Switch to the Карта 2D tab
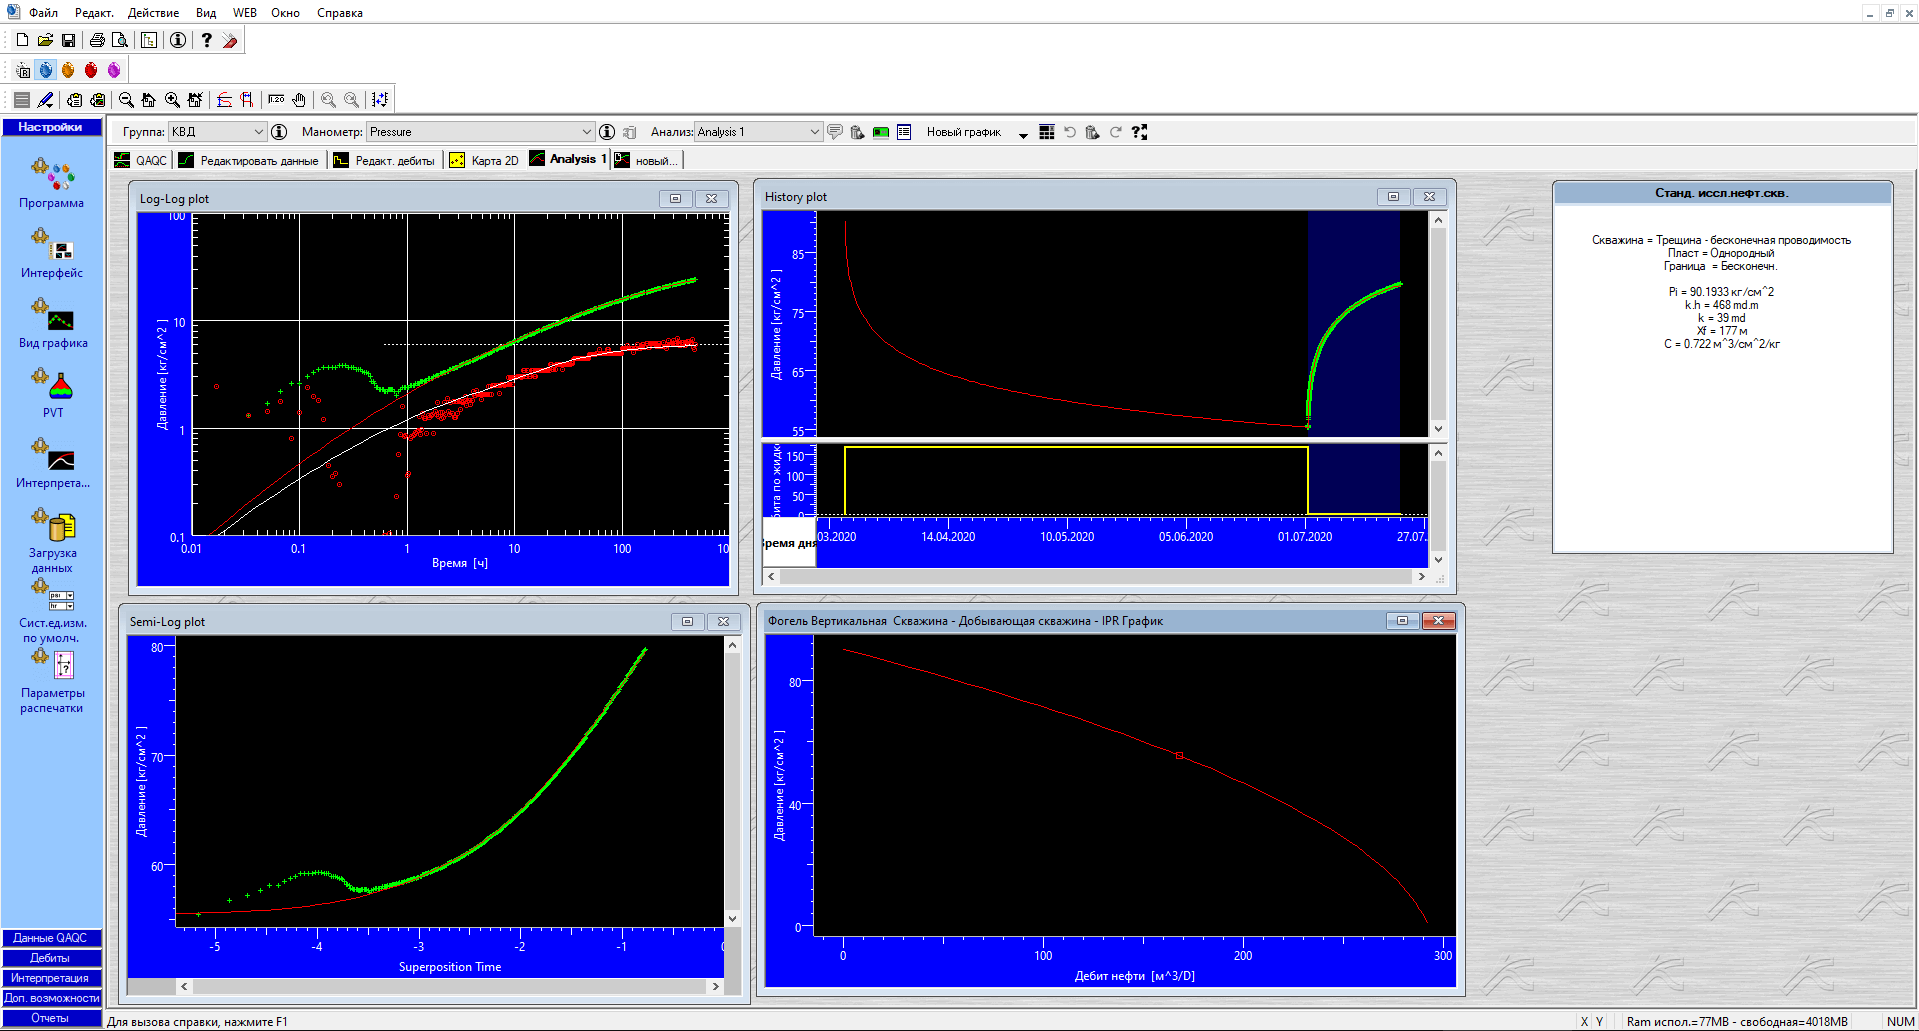The width and height of the screenshot is (1919, 1031). pos(484,160)
